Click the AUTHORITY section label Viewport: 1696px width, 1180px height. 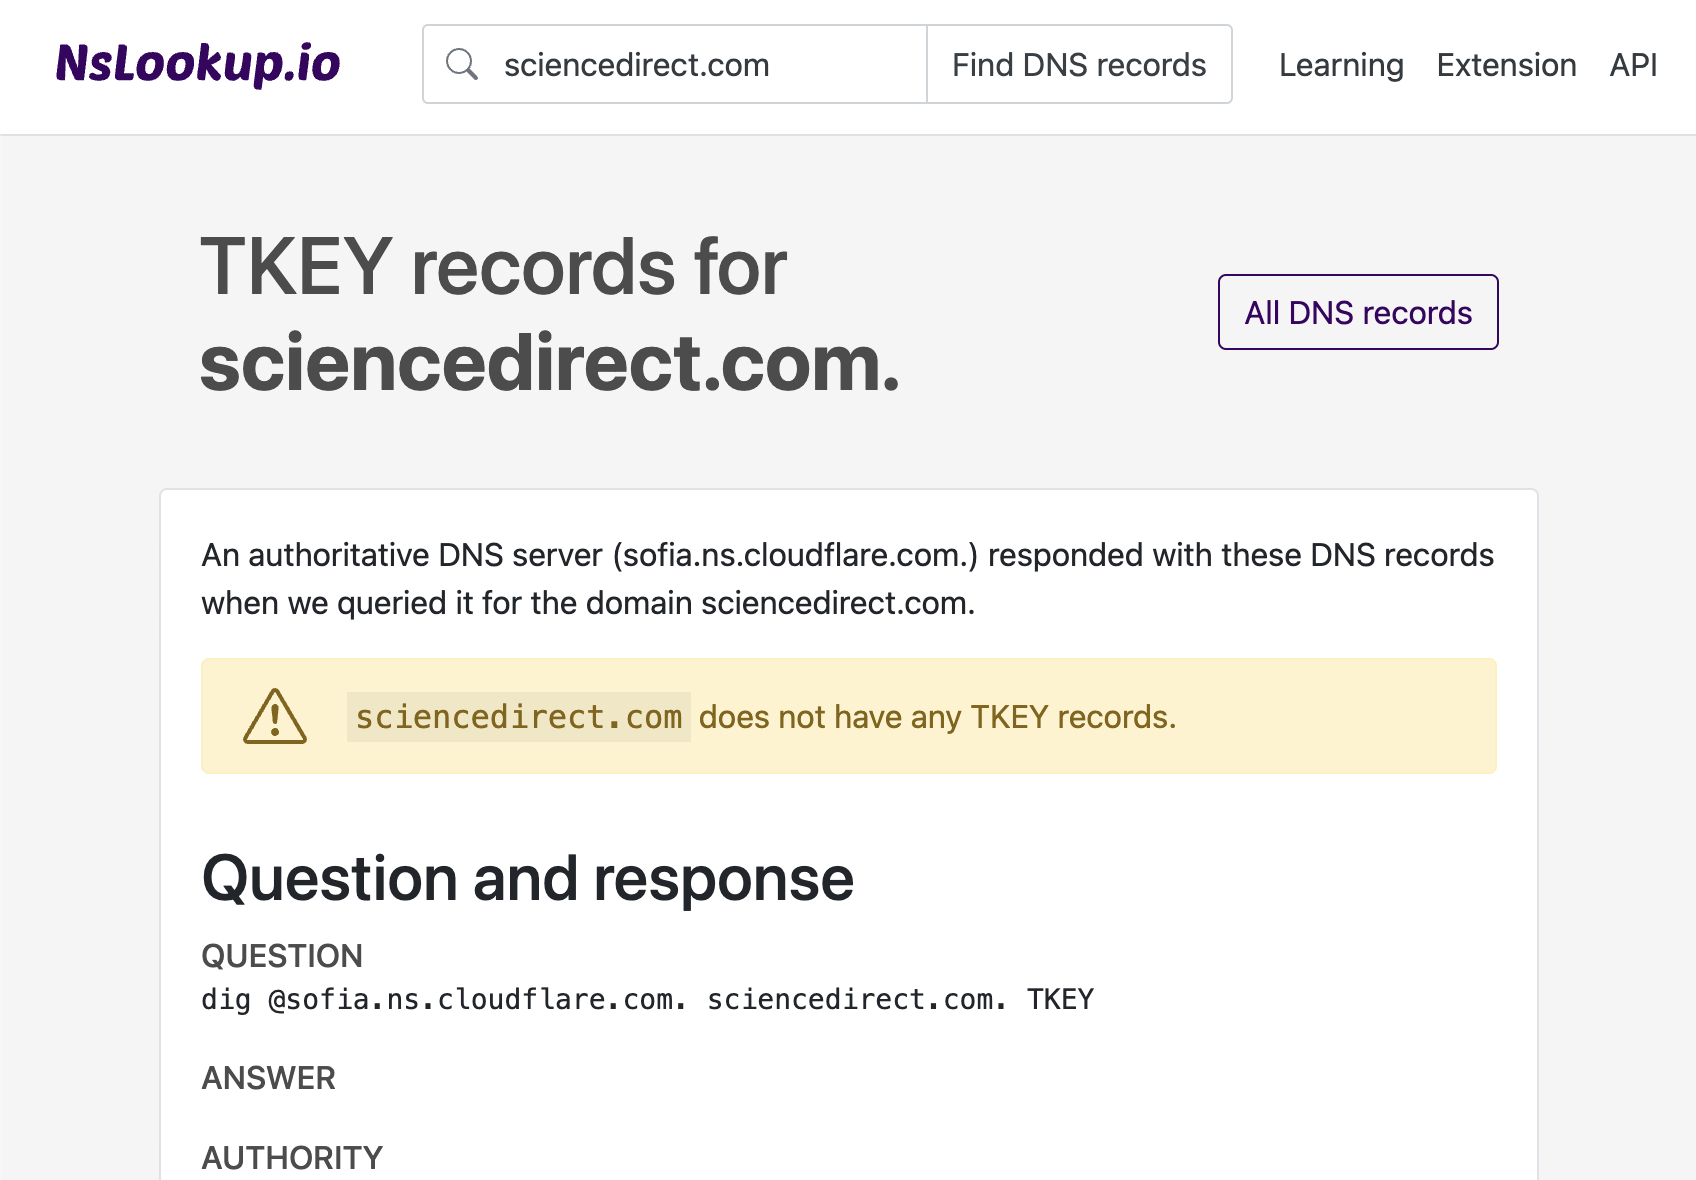[x=291, y=1157]
